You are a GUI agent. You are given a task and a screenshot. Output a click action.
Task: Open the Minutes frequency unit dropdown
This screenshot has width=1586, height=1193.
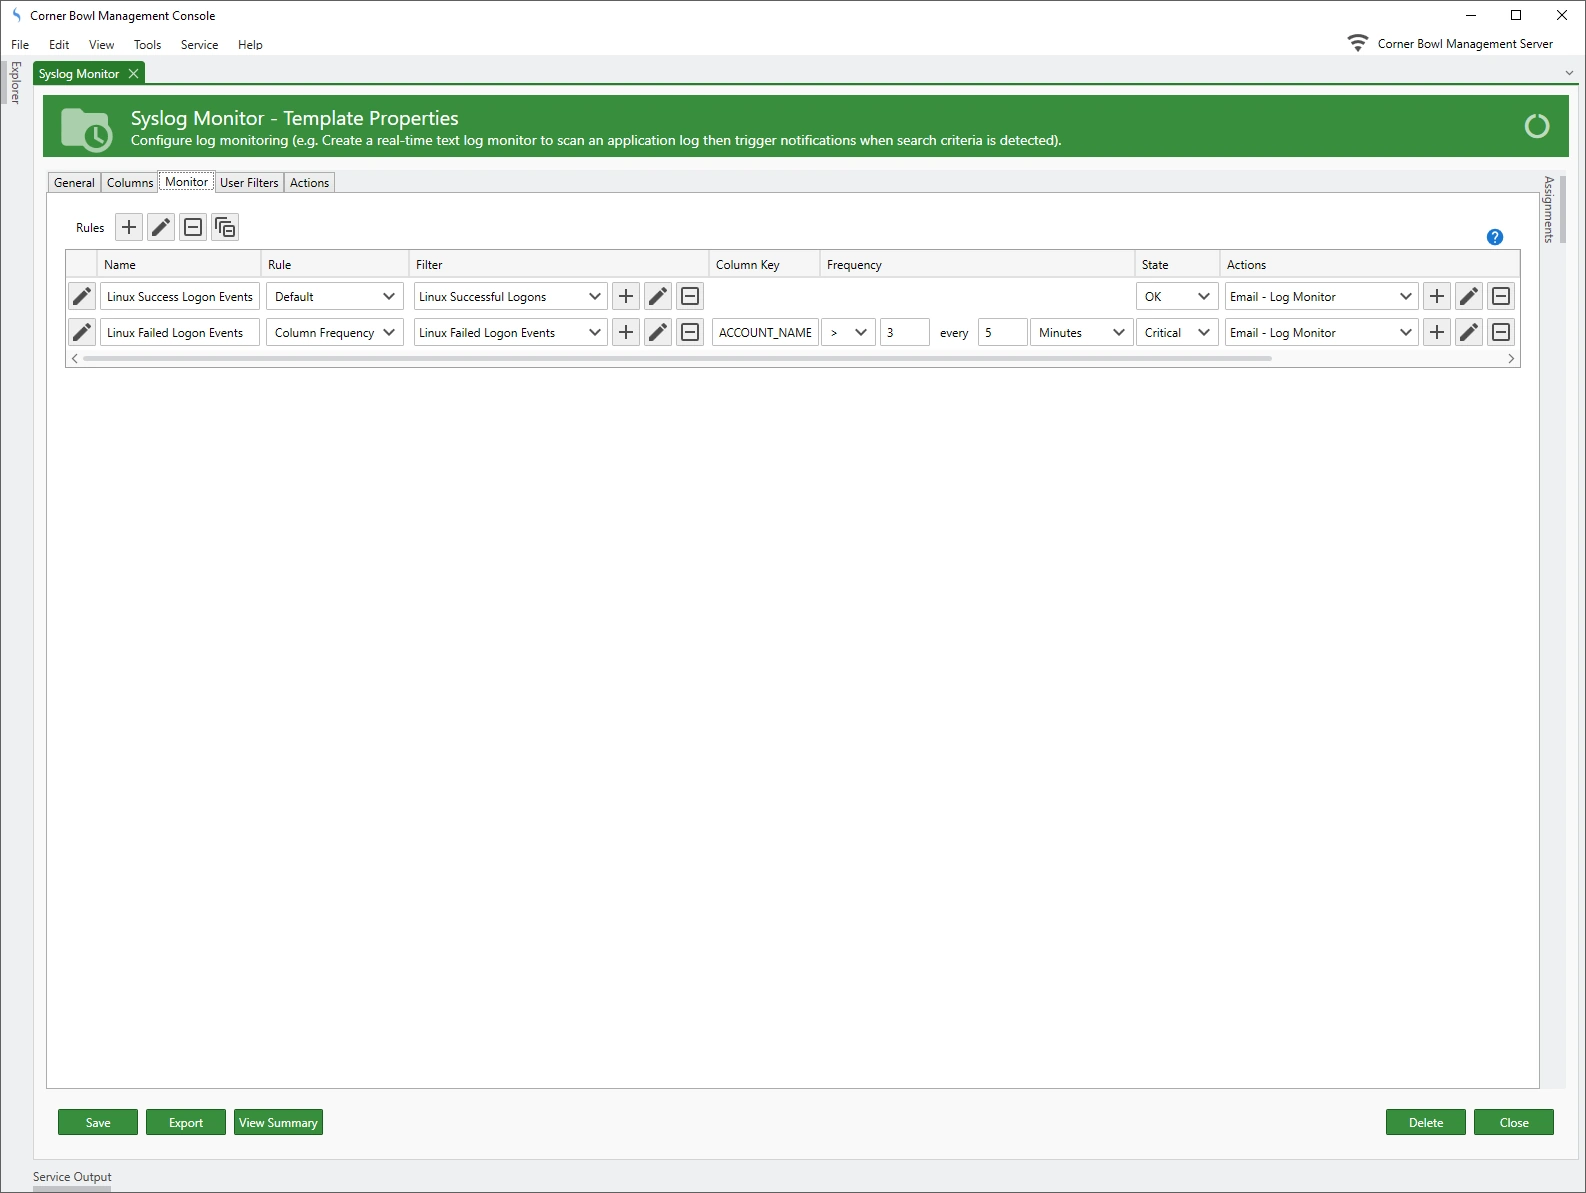pyautogui.click(x=1118, y=333)
